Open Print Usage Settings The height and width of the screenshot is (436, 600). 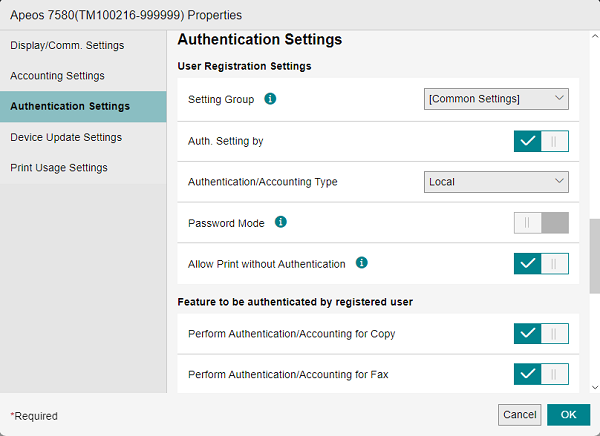pos(83,168)
